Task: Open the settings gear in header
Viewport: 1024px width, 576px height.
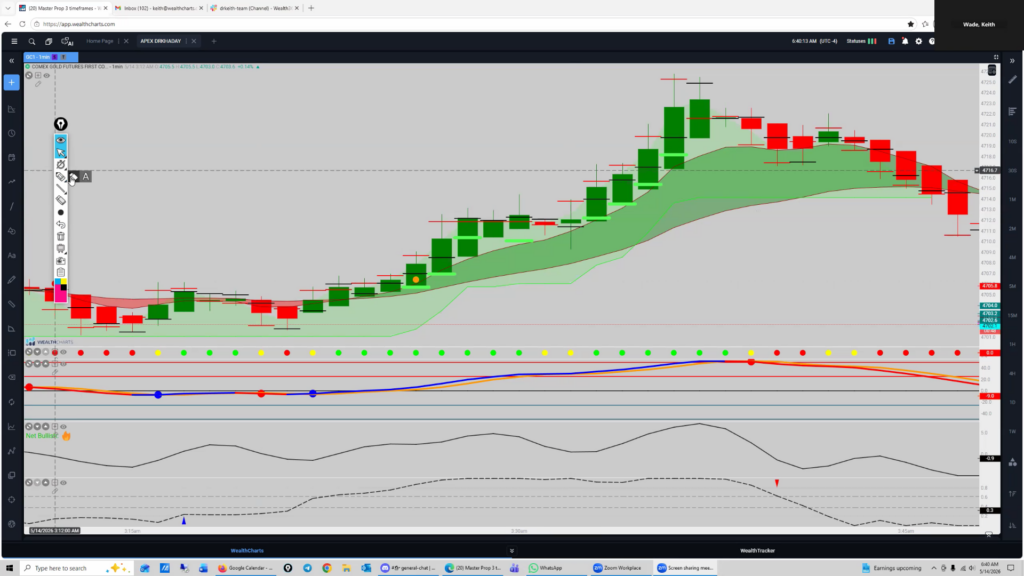Action: click(919, 41)
